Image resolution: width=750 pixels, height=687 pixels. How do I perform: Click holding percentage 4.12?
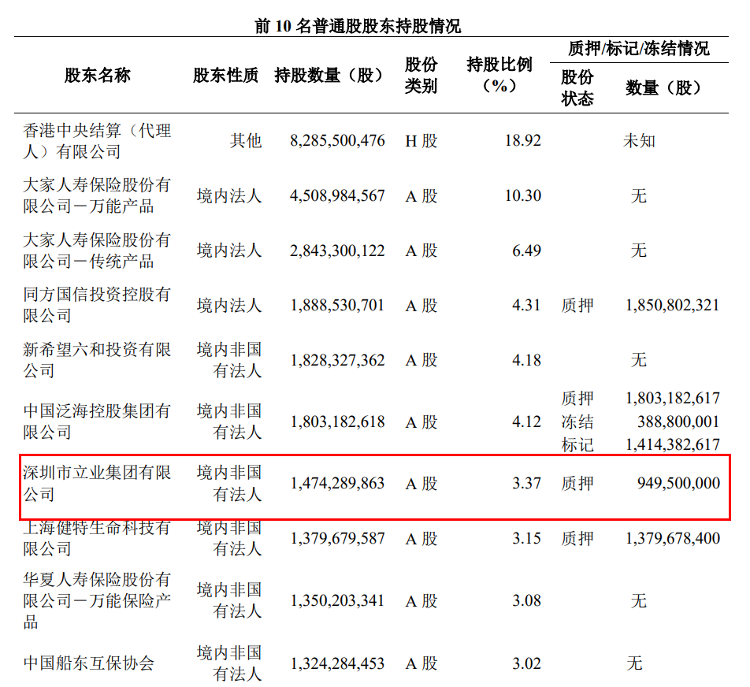tap(527, 421)
